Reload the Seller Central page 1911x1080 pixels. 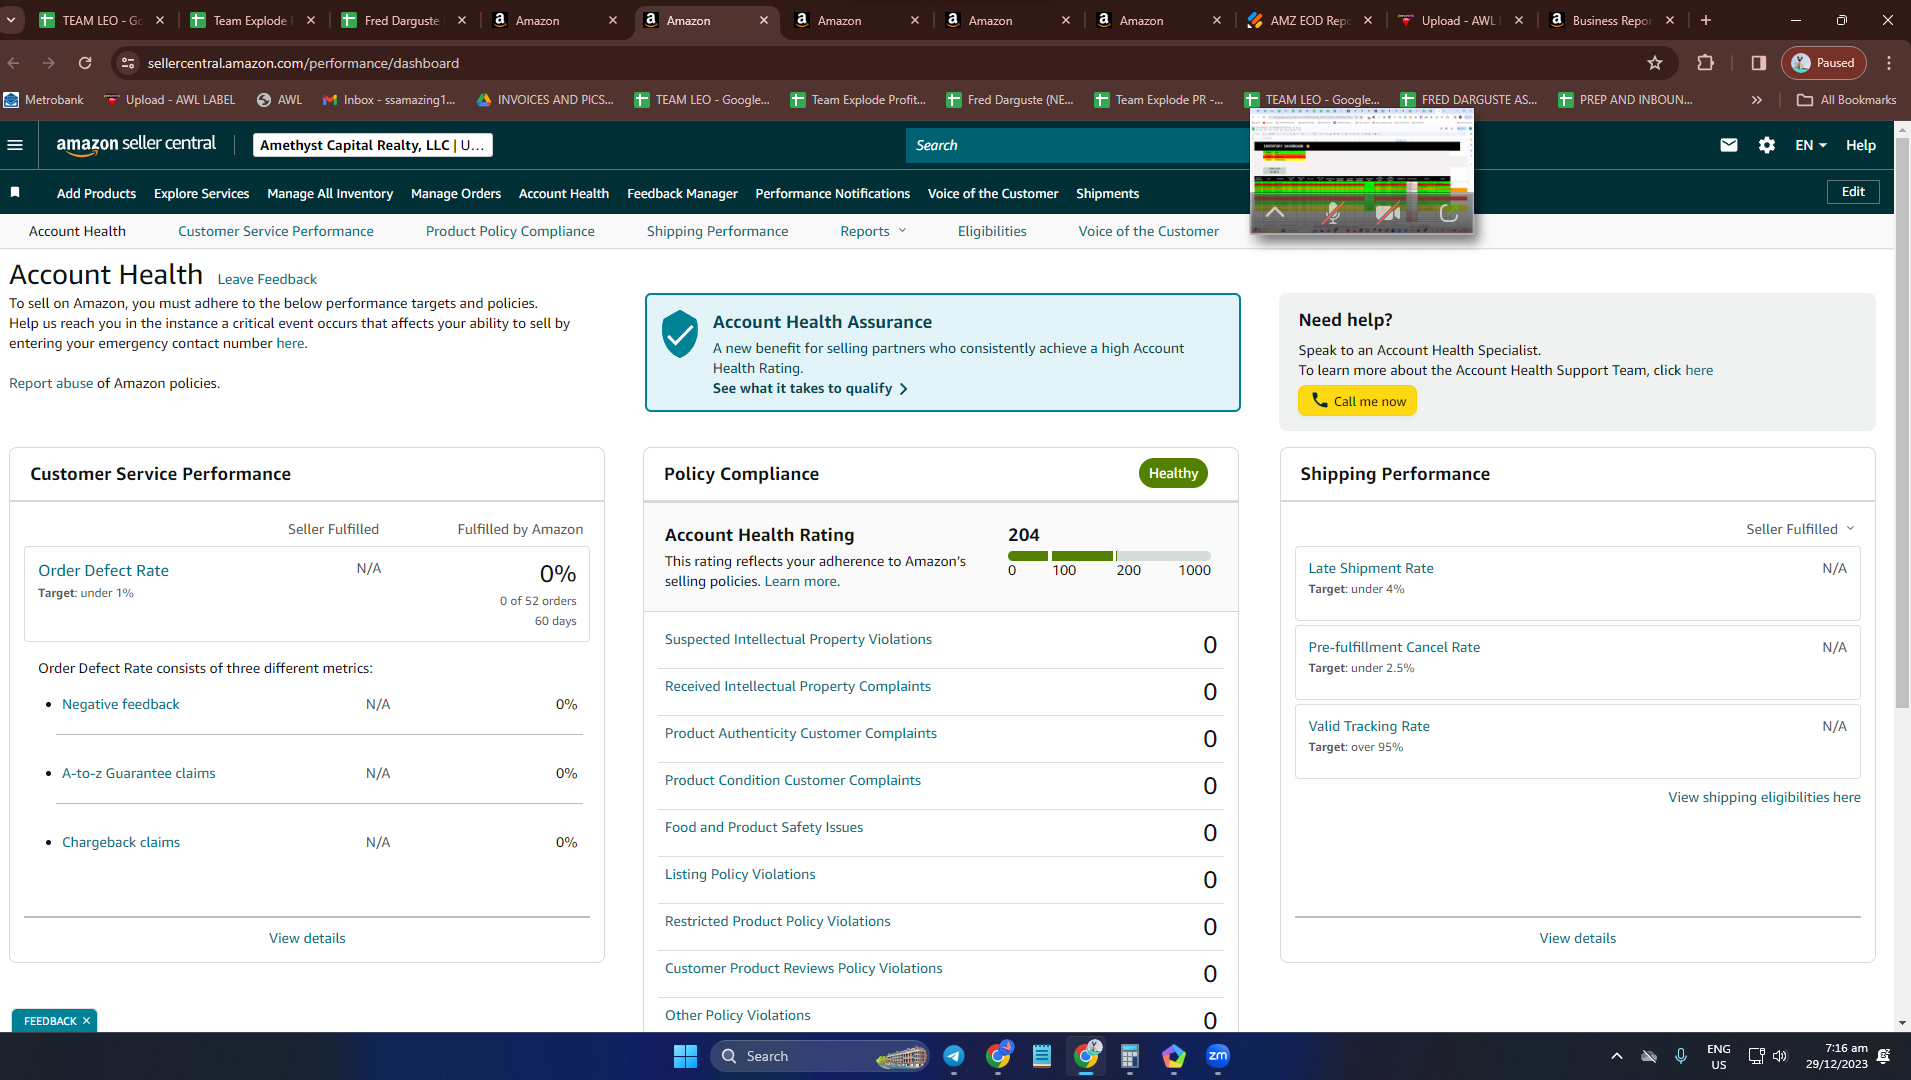point(85,63)
